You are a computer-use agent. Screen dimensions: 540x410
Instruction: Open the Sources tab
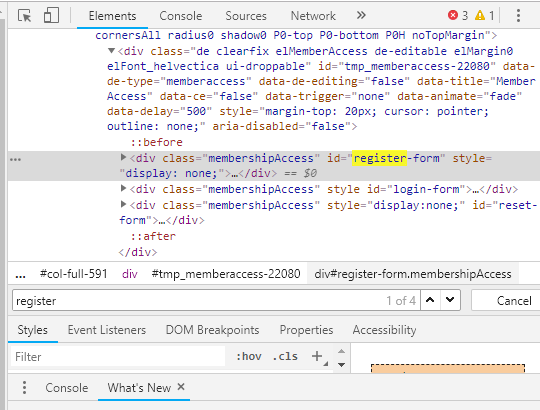click(x=246, y=16)
